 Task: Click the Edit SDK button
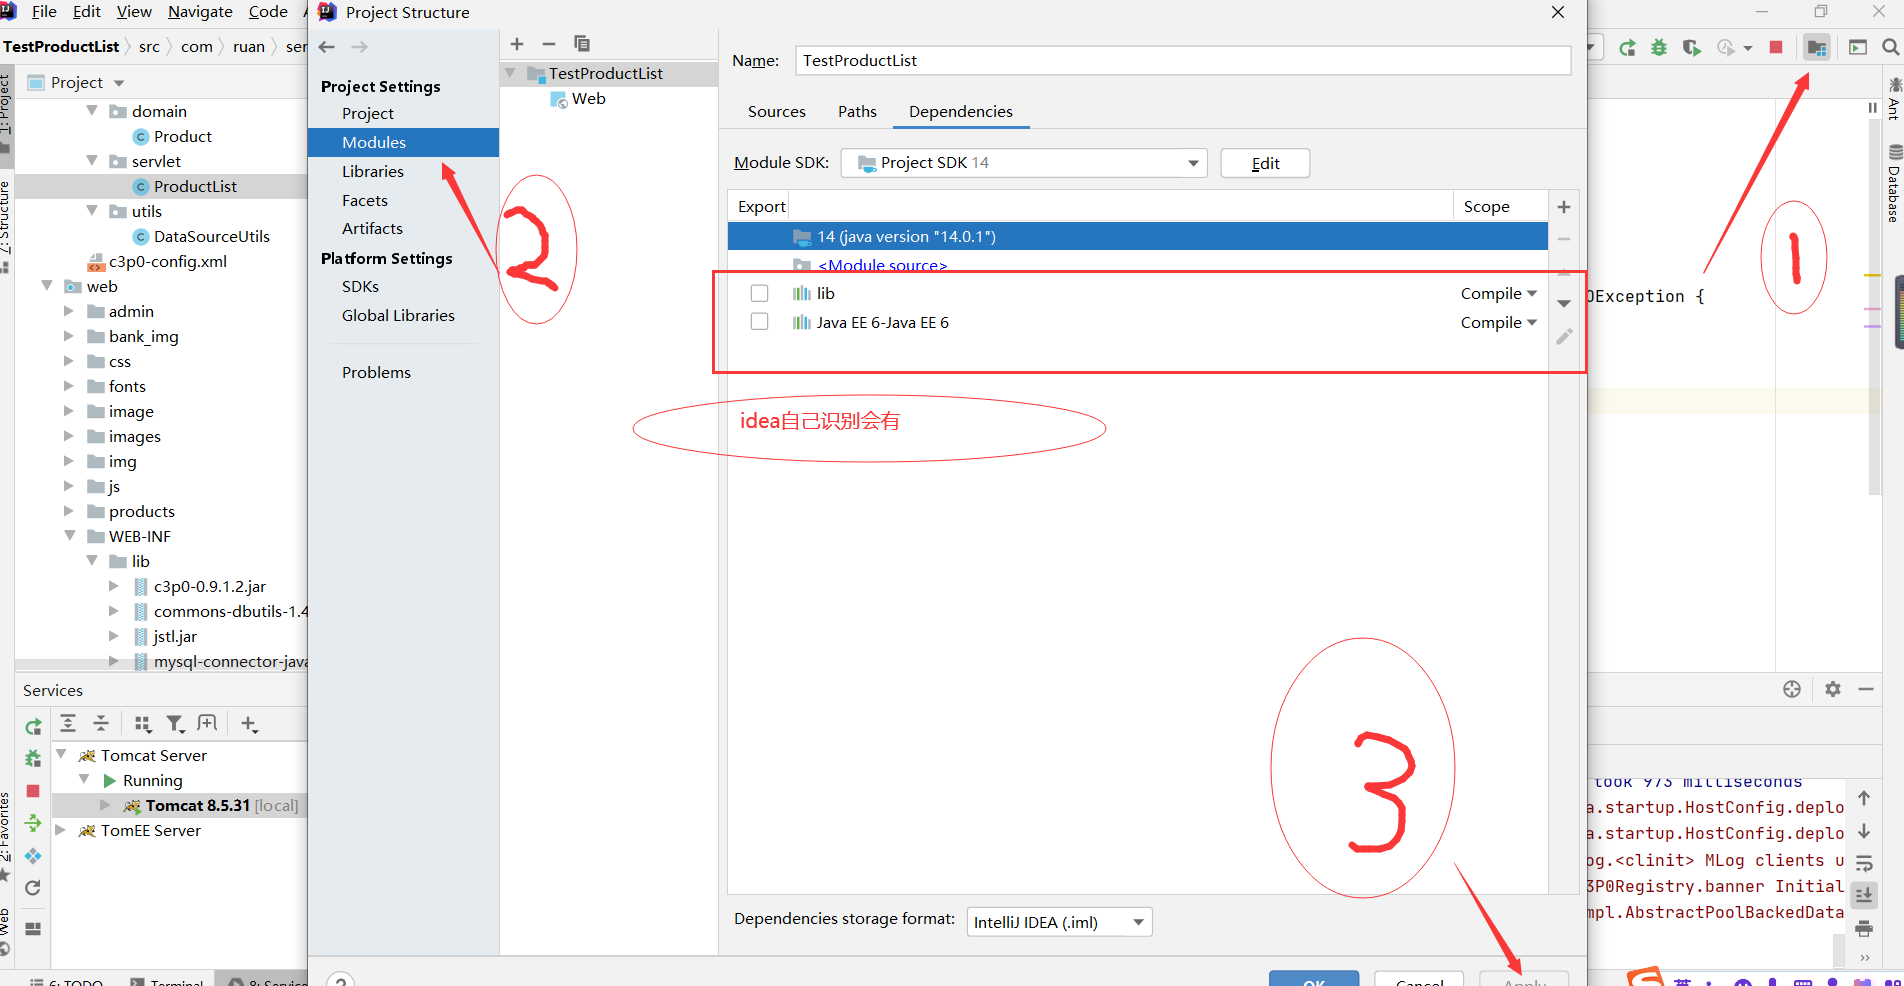pyautogui.click(x=1265, y=163)
